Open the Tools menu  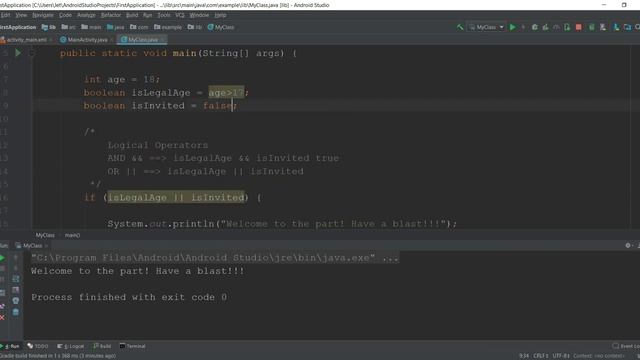164,15
